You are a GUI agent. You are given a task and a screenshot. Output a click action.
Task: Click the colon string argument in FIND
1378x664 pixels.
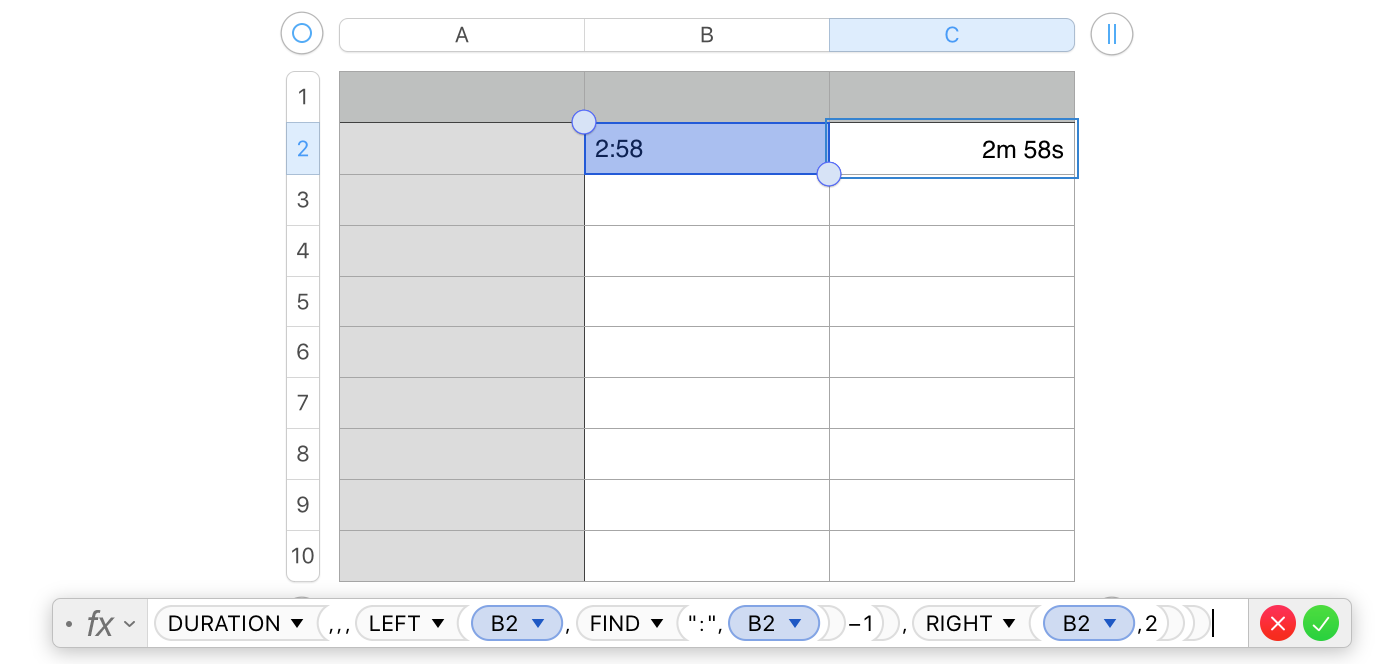(x=704, y=624)
